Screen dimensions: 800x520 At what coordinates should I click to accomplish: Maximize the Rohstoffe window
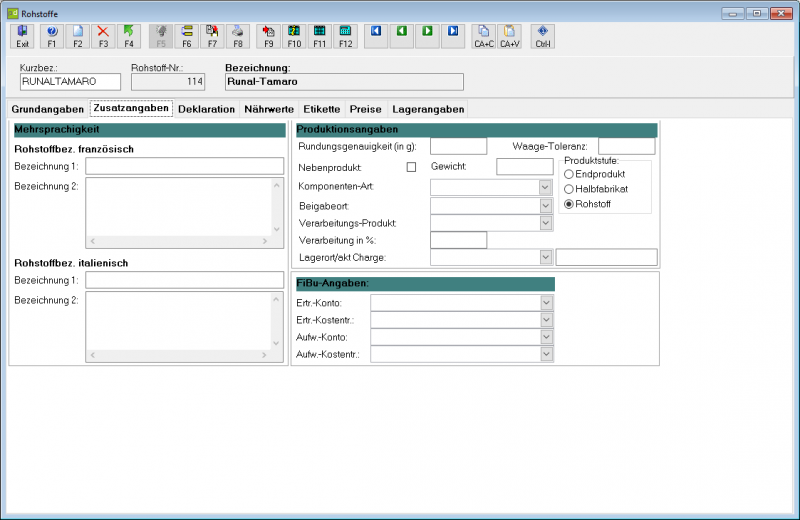click(x=757, y=13)
